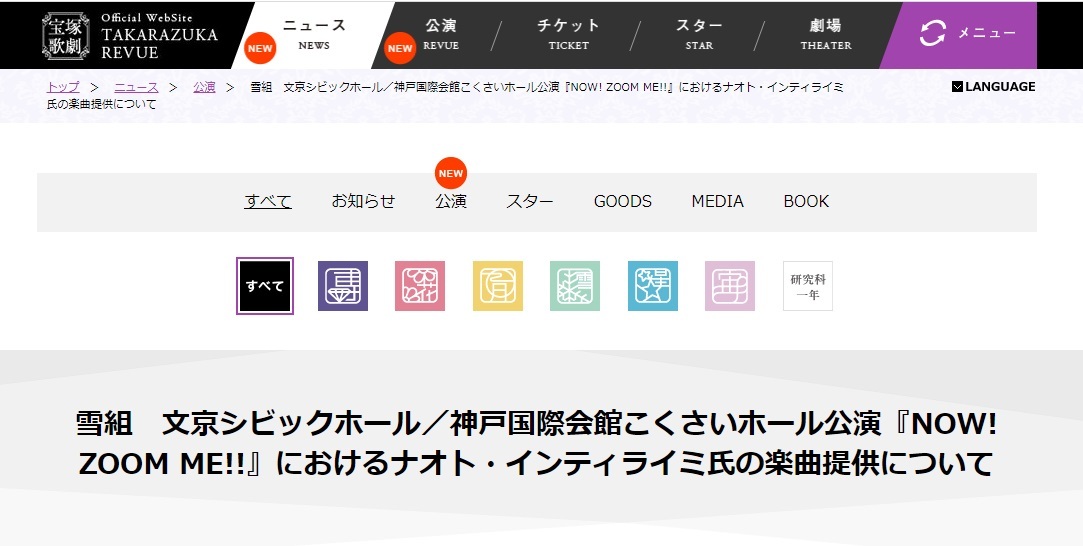Select the lavender Cosmos troupe (宙) icon
Image resolution: width=1083 pixels, height=546 pixels.
point(730,286)
